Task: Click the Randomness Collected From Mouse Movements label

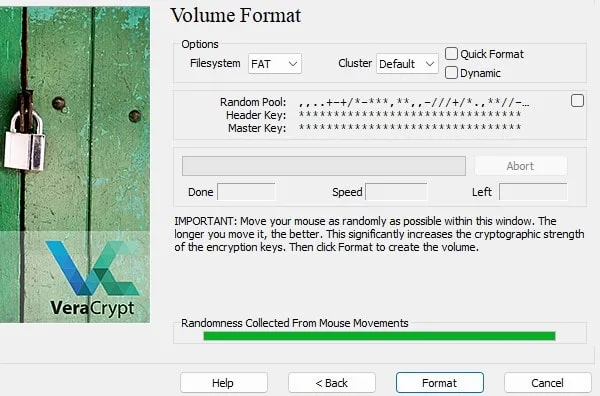Action: [295, 323]
